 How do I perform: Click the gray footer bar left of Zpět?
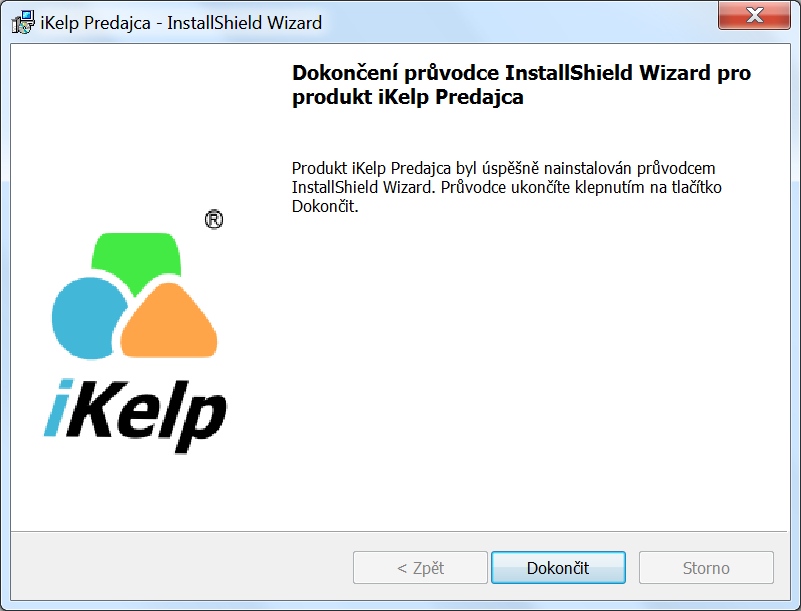click(181, 567)
